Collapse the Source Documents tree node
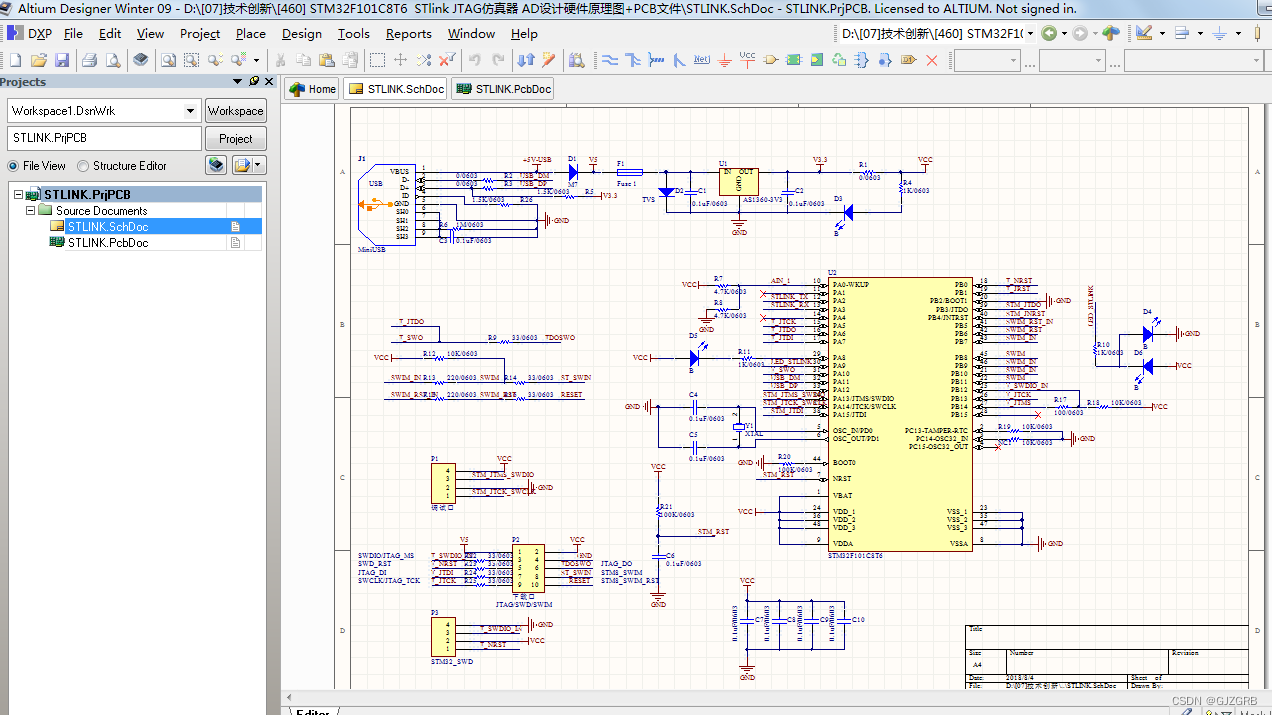Image resolution: width=1272 pixels, height=715 pixels. click(30, 210)
